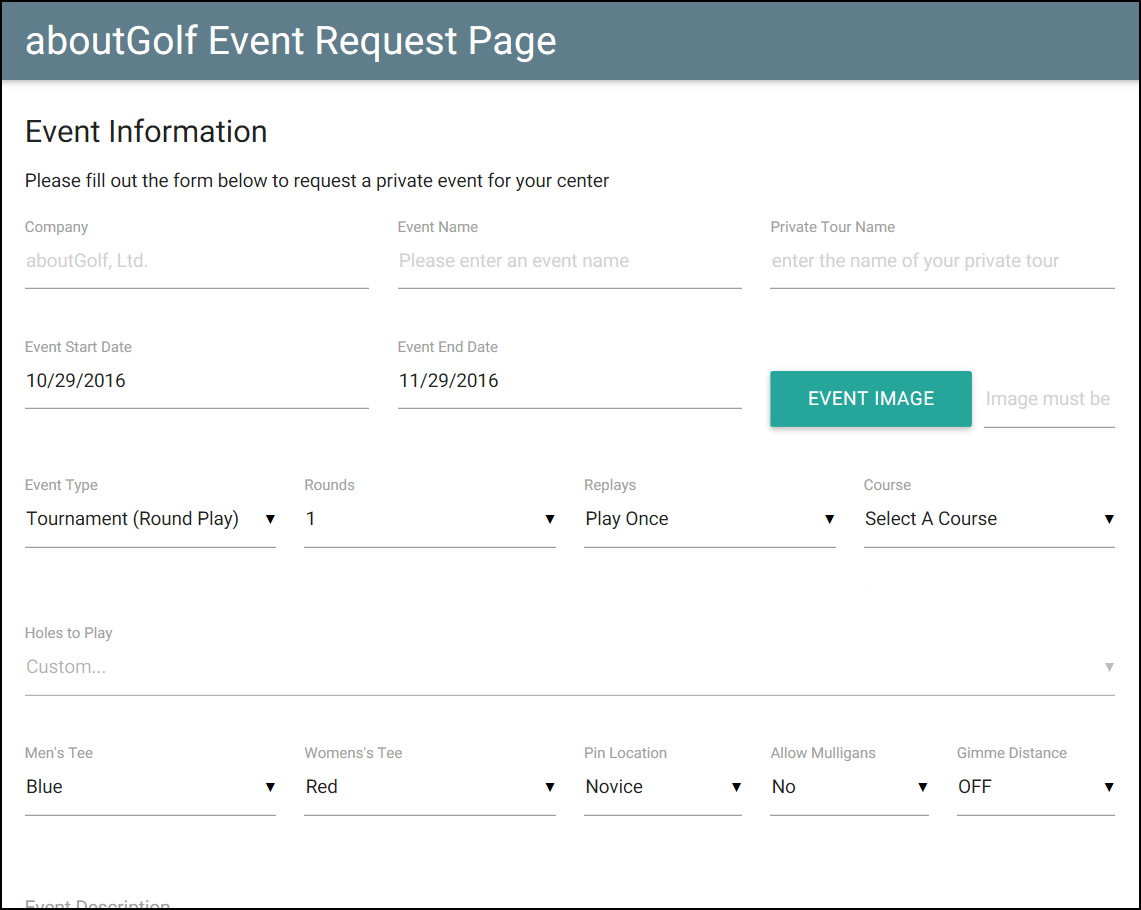The width and height of the screenshot is (1141, 910).
Task: Open the Men's Tee dropdown
Action: [x=151, y=787]
